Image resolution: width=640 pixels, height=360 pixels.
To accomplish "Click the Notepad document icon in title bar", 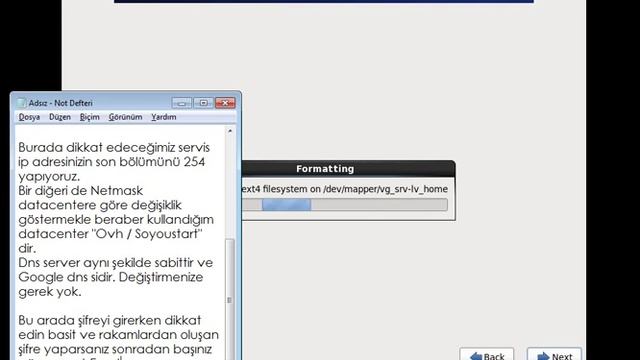I will (x=21, y=103).
